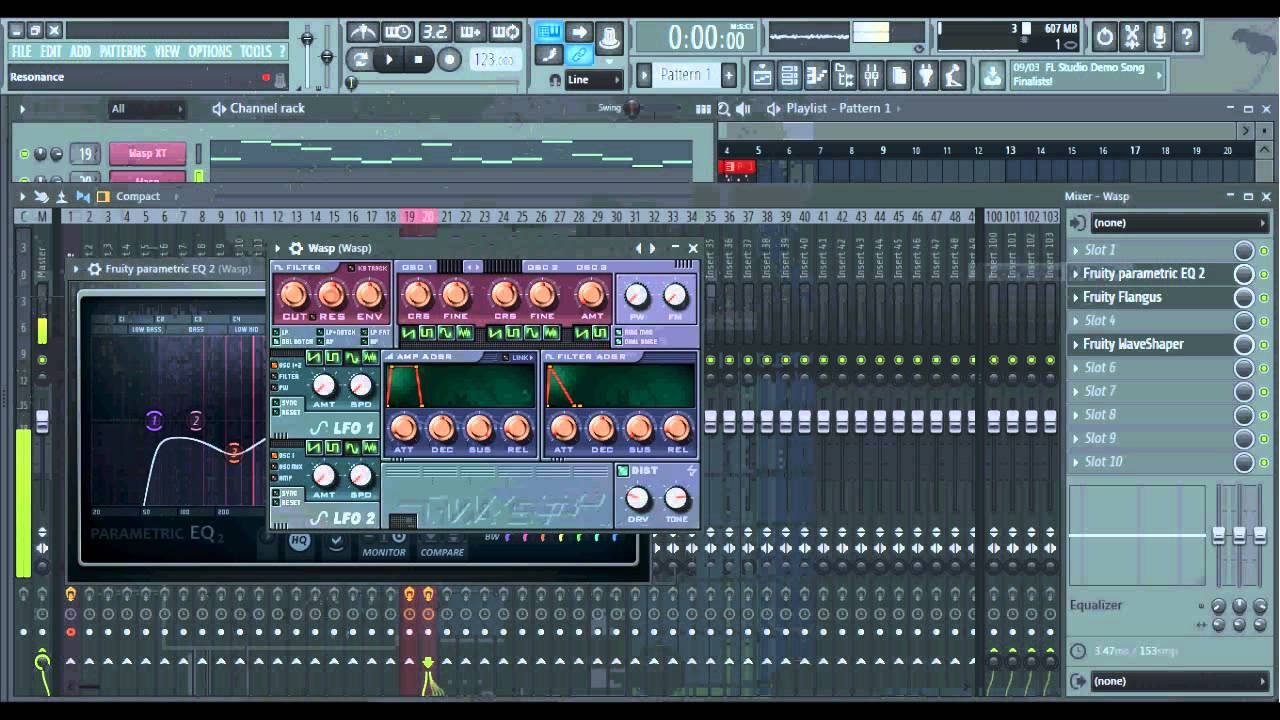Enable RING MOD checkbox in Wasp

619,331
